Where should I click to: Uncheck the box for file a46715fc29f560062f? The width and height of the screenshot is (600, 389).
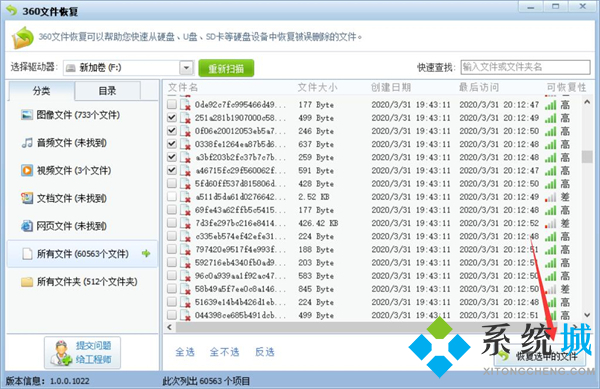[x=172, y=170]
